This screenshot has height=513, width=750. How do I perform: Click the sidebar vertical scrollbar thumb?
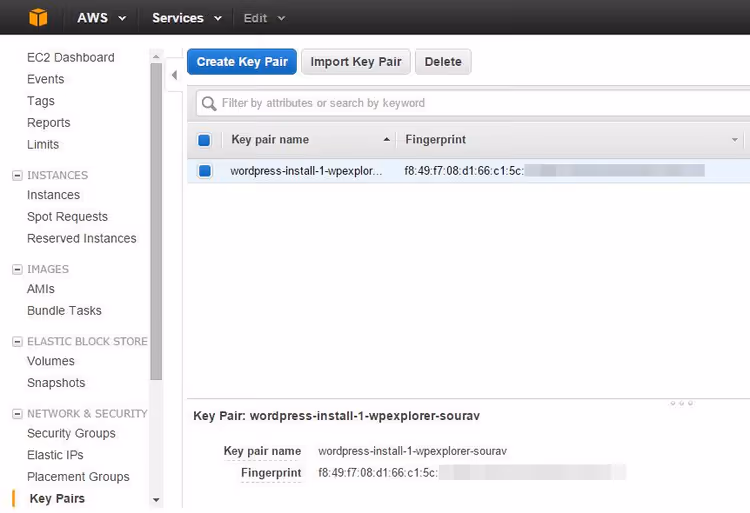[x=156, y=221]
